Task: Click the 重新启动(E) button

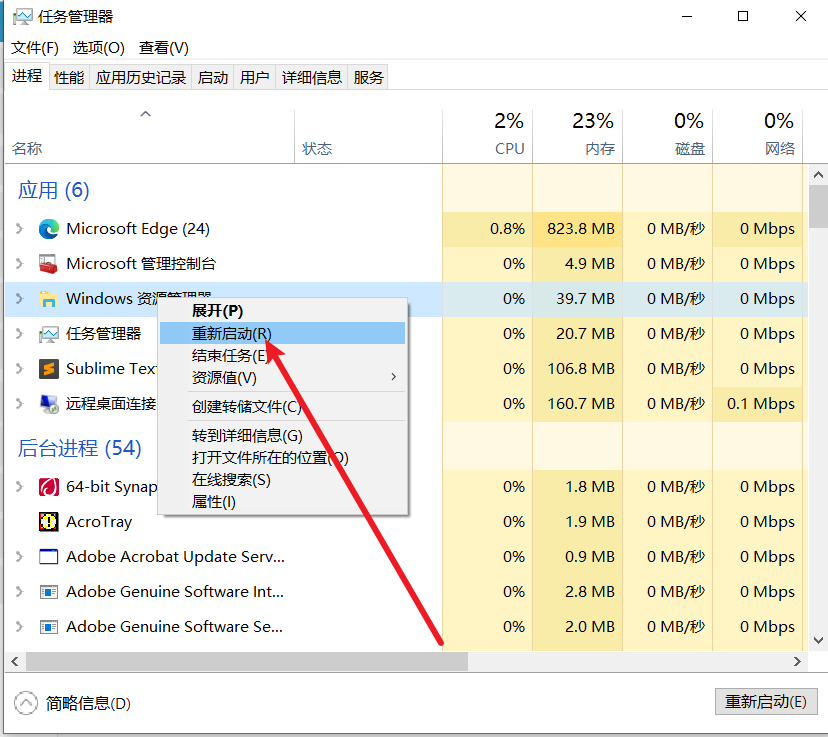Action: pos(766,702)
